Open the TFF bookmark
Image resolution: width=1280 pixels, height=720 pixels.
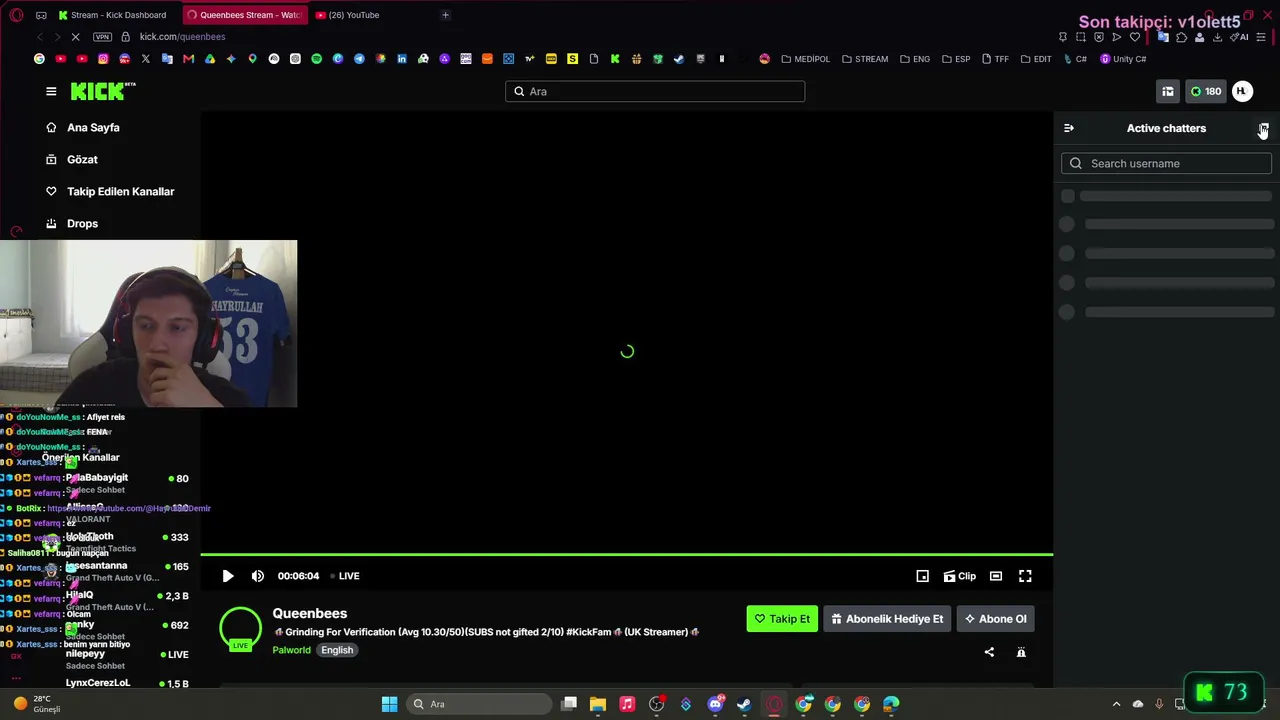pos(995,59)
